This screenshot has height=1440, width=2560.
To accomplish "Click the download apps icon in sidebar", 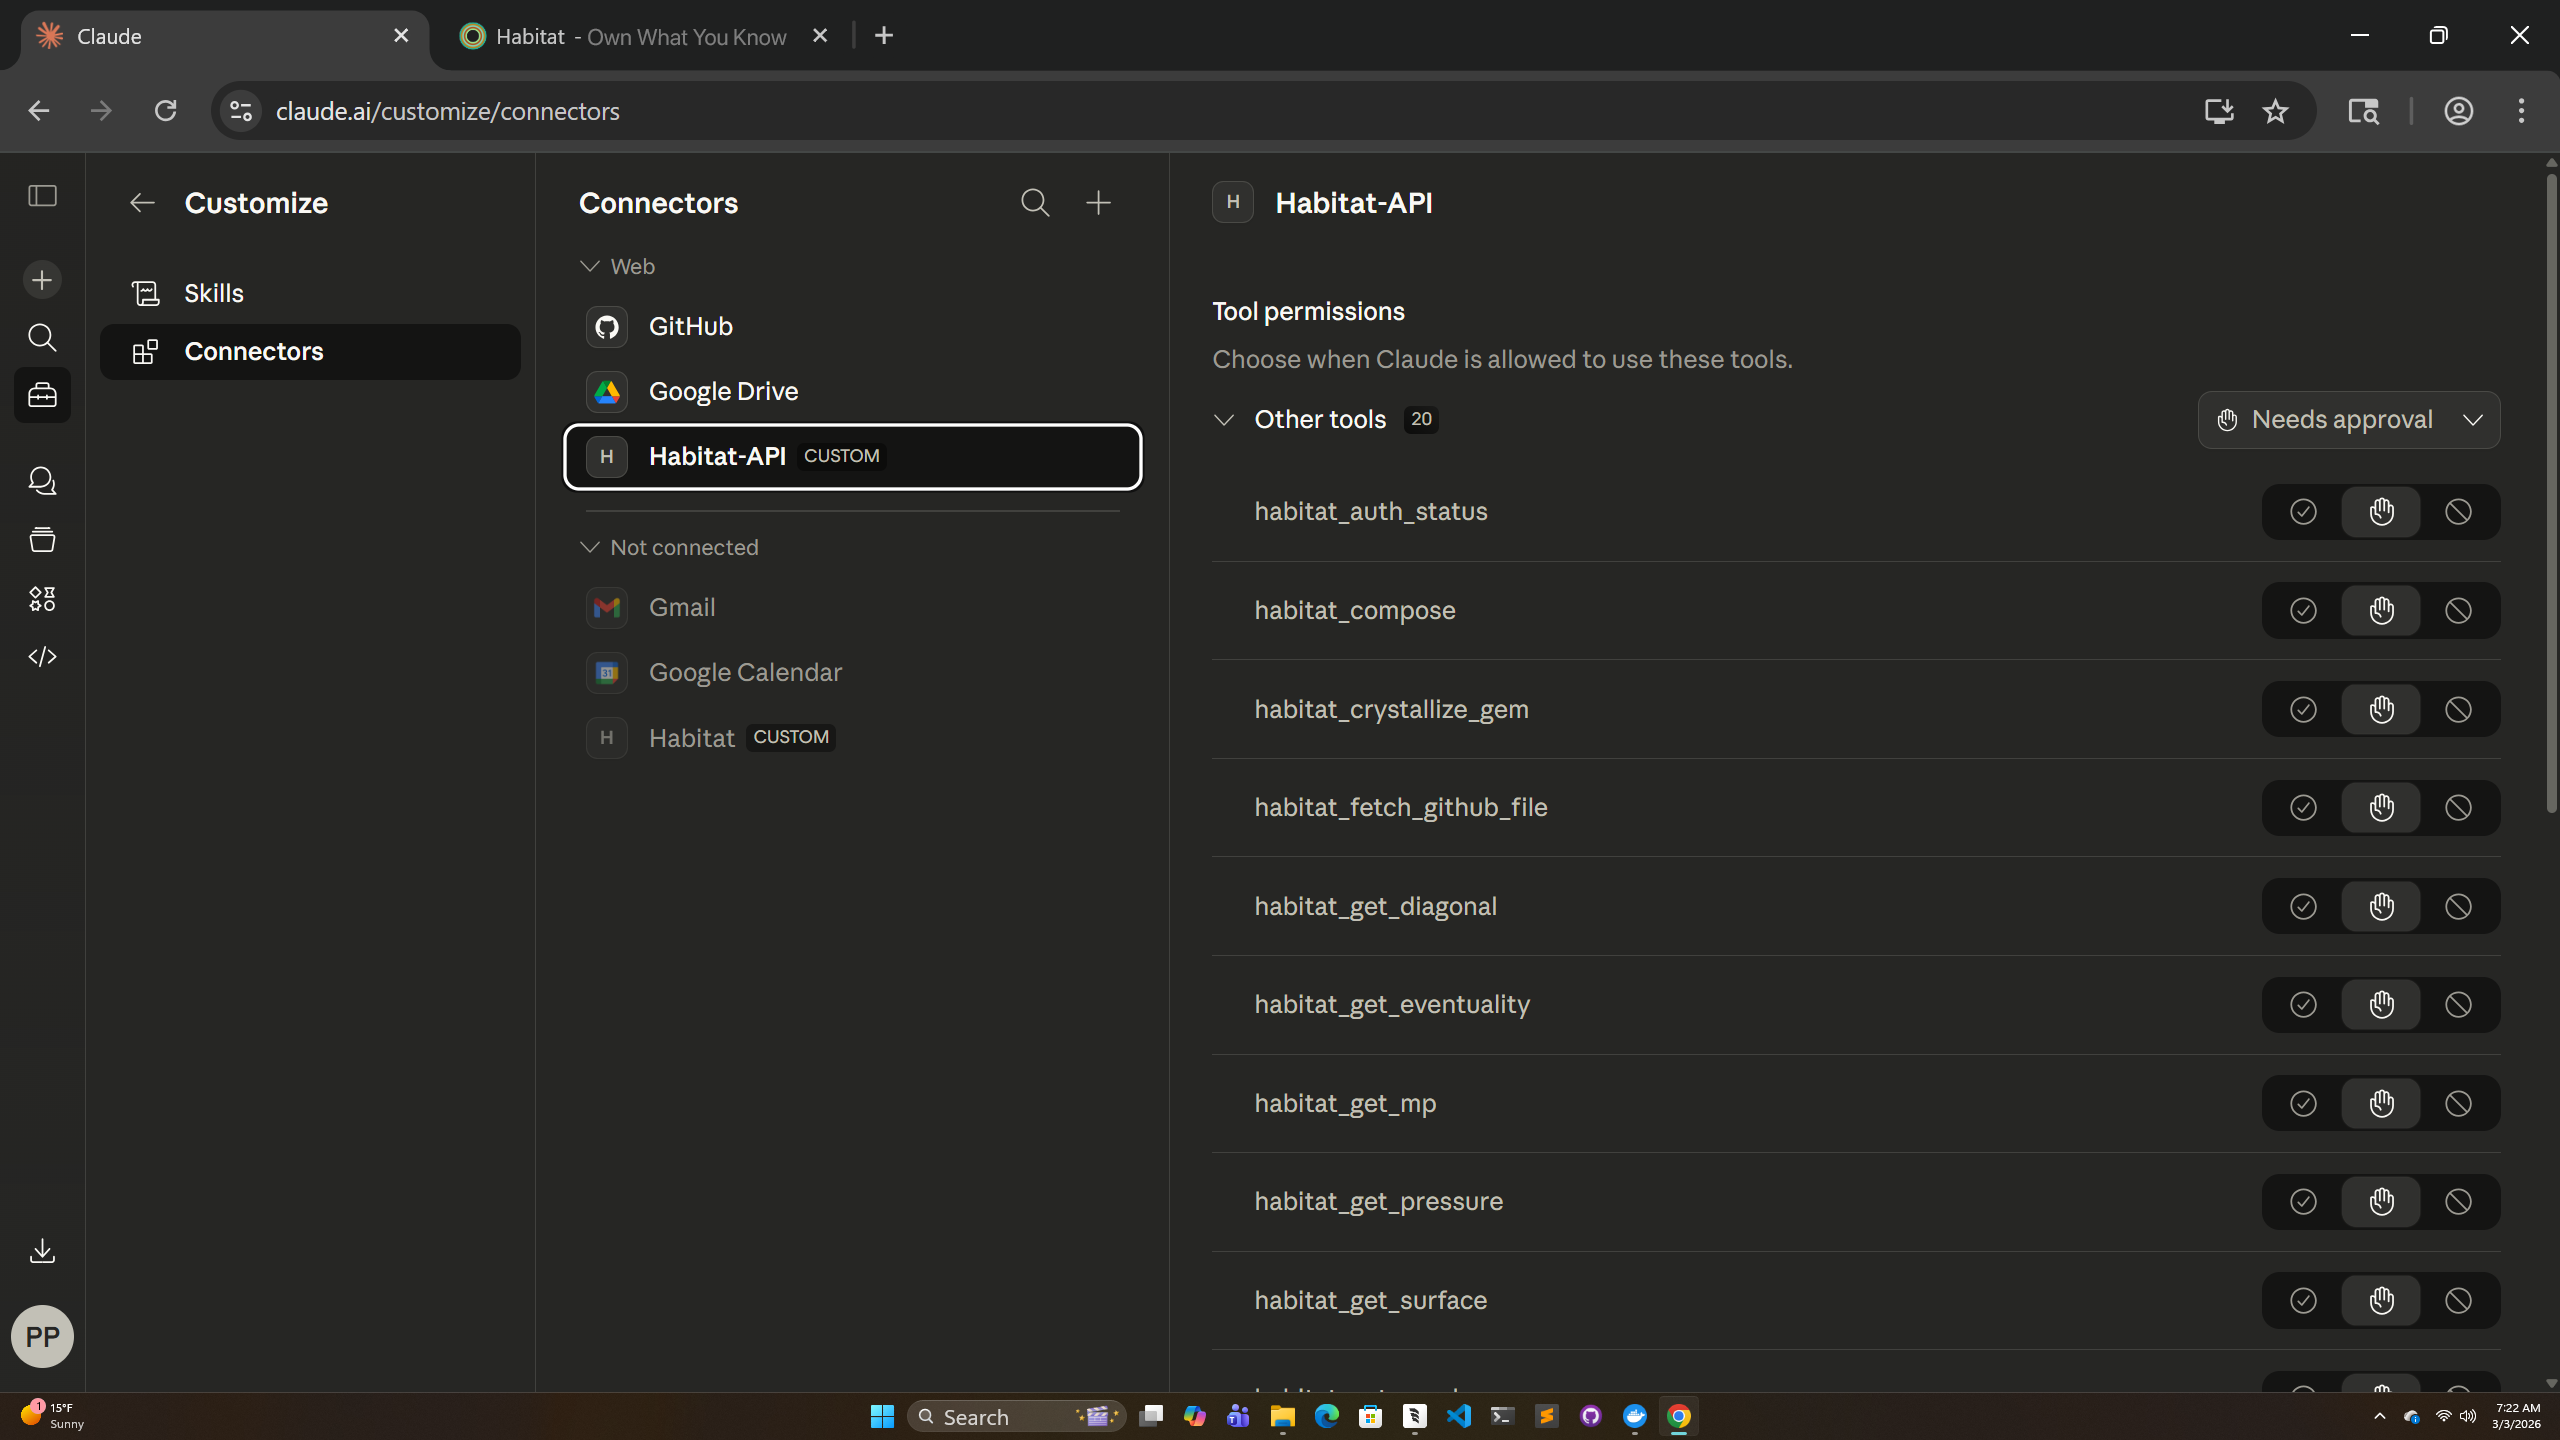I will tap(42, 1251).
